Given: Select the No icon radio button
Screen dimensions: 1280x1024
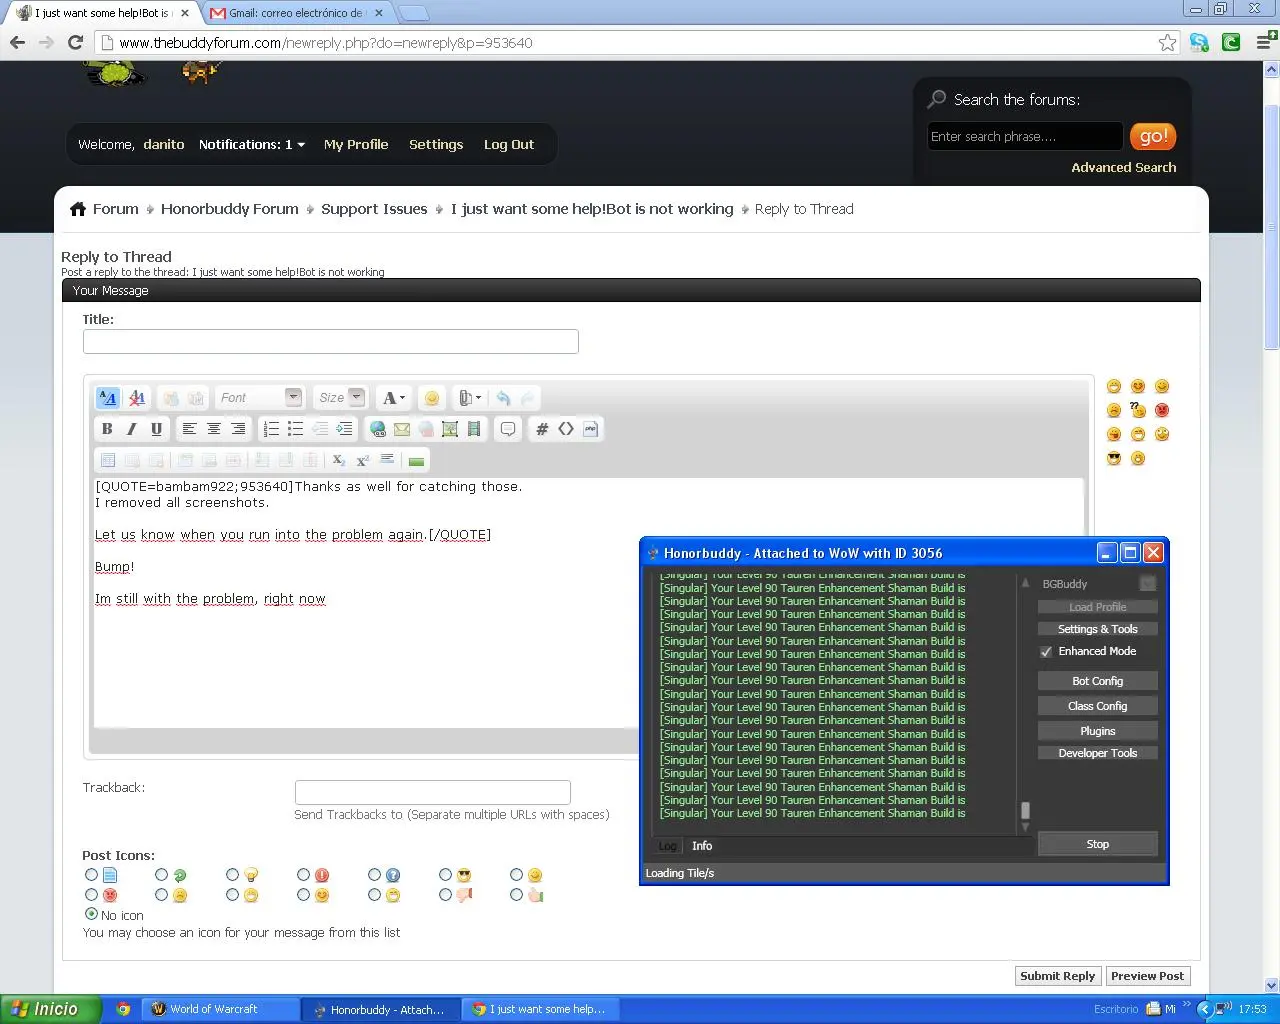Looking at the screenshot, I should [92, 914].
